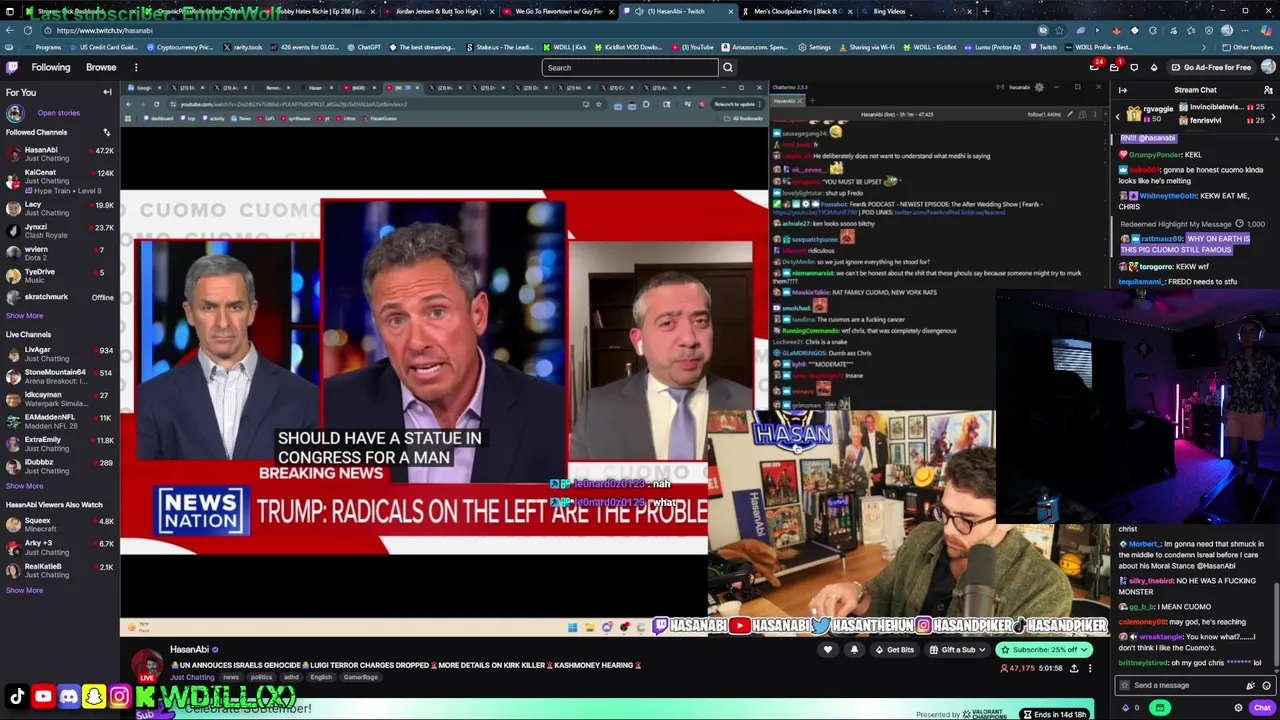Collapse the Stream Chat panel

(1123, 90)
